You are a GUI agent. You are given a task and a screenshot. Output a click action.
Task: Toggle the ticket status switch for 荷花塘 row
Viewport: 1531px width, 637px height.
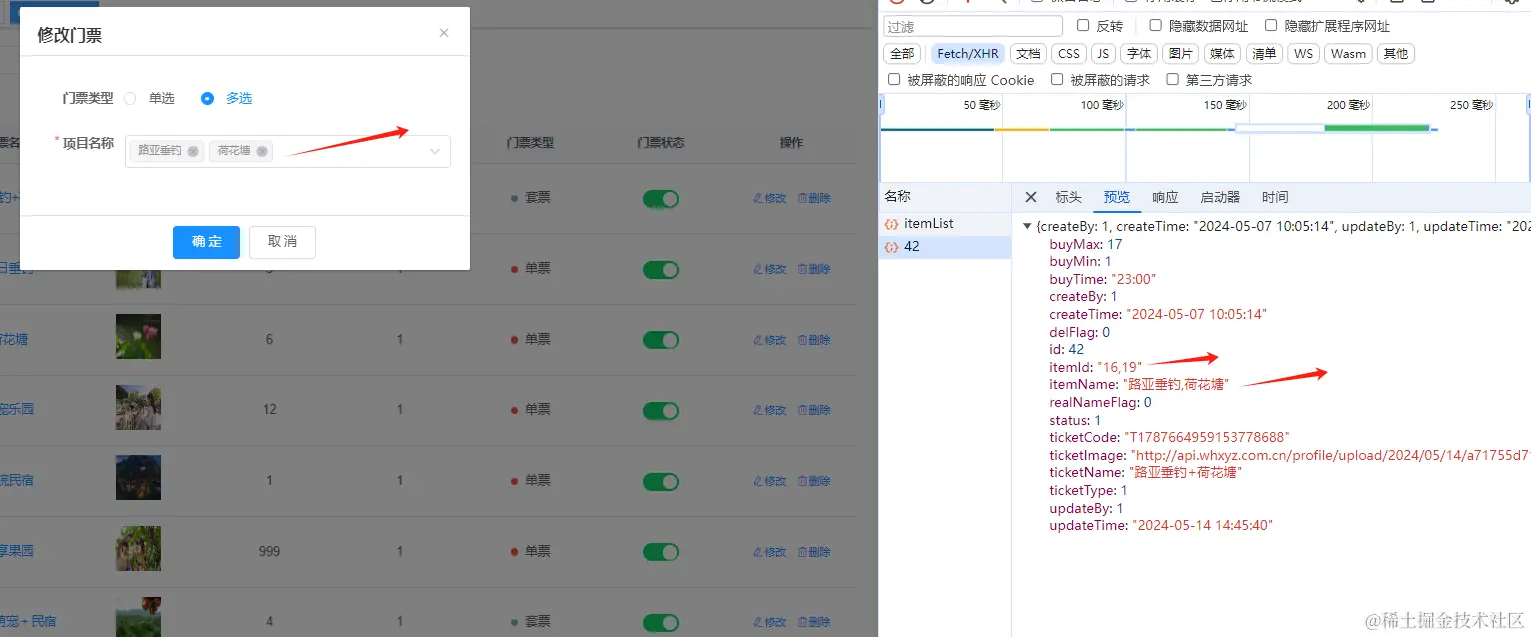[660, 338]
